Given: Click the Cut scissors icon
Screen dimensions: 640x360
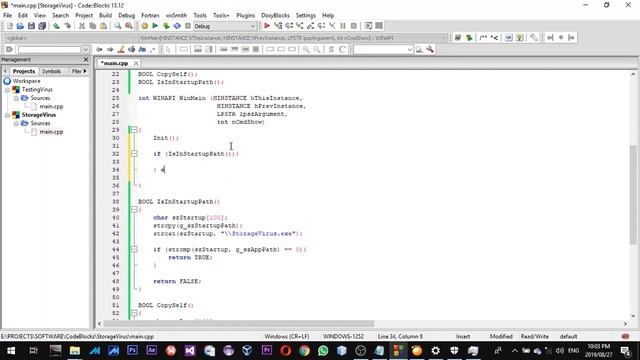Looking at the screenshot, I should pos(82,26).
